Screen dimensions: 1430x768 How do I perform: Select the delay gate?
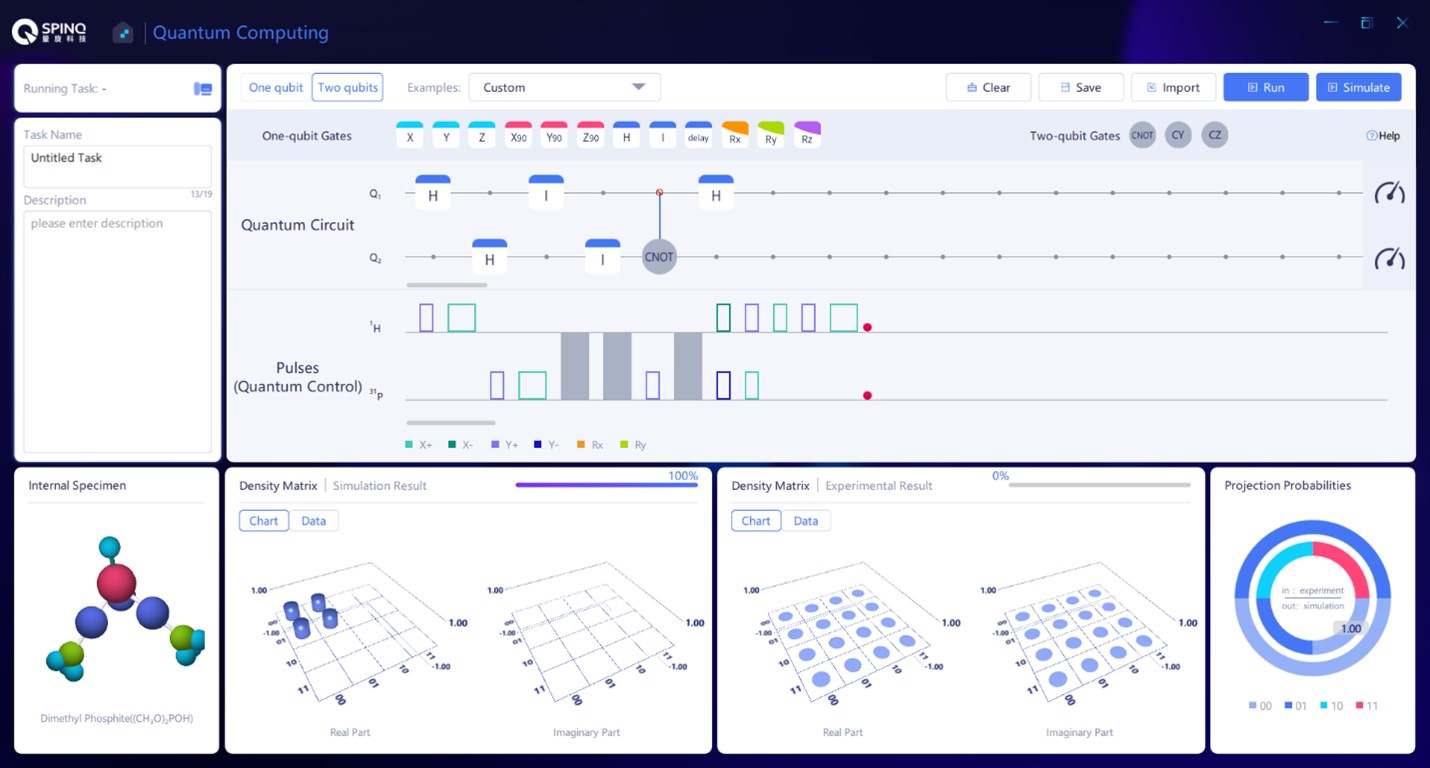coord(698,135)
